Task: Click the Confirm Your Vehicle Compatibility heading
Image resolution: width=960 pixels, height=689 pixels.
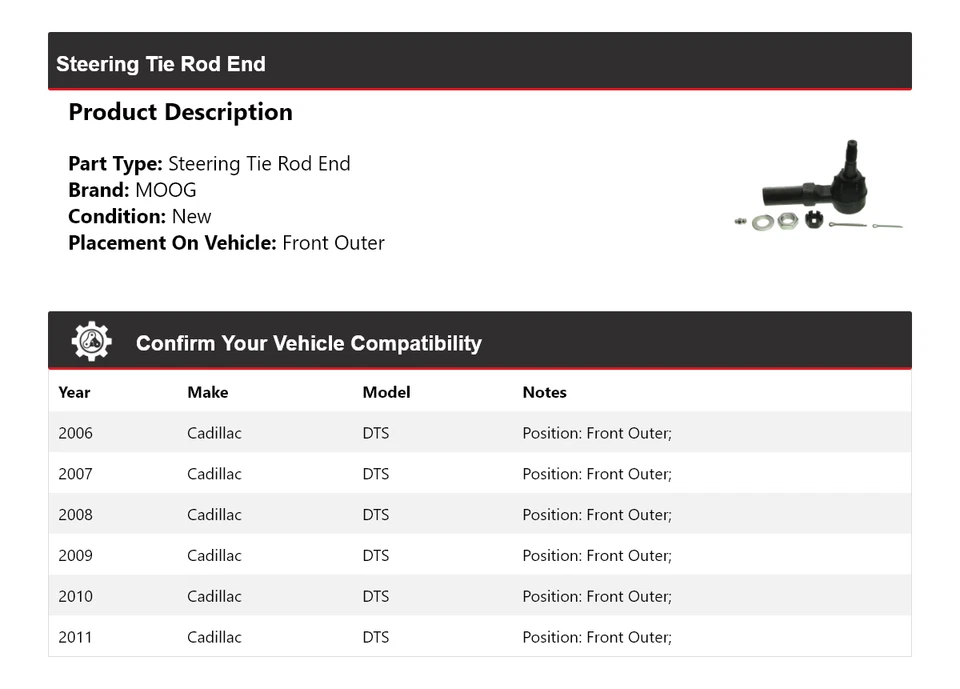Action: pos(308,343)
